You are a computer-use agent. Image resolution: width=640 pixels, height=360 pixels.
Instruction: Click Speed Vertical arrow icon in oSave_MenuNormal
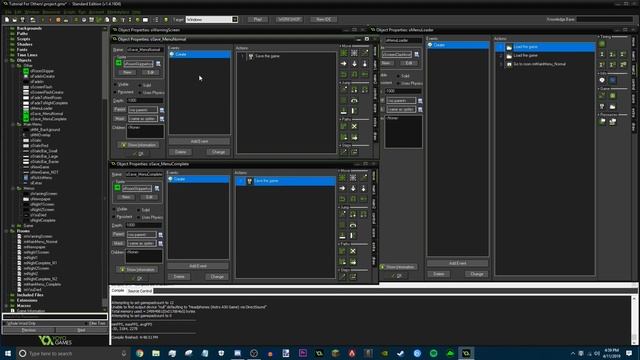point(354,64)
